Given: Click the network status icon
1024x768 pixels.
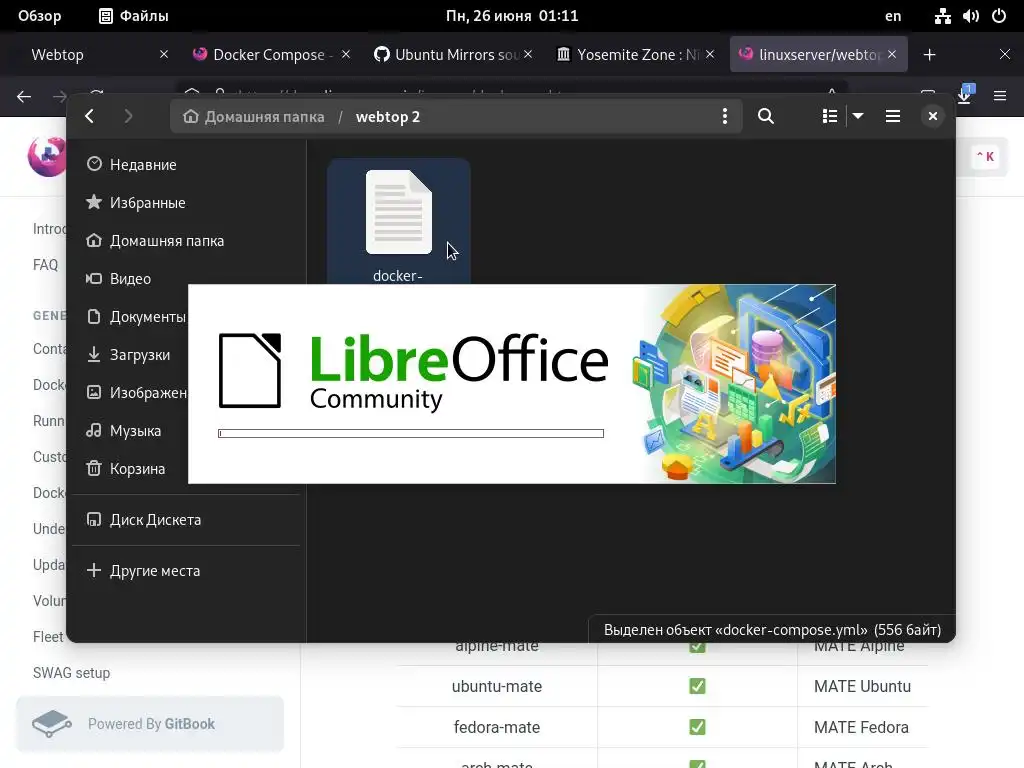Looking at the screenshot, I should point(942,16).
